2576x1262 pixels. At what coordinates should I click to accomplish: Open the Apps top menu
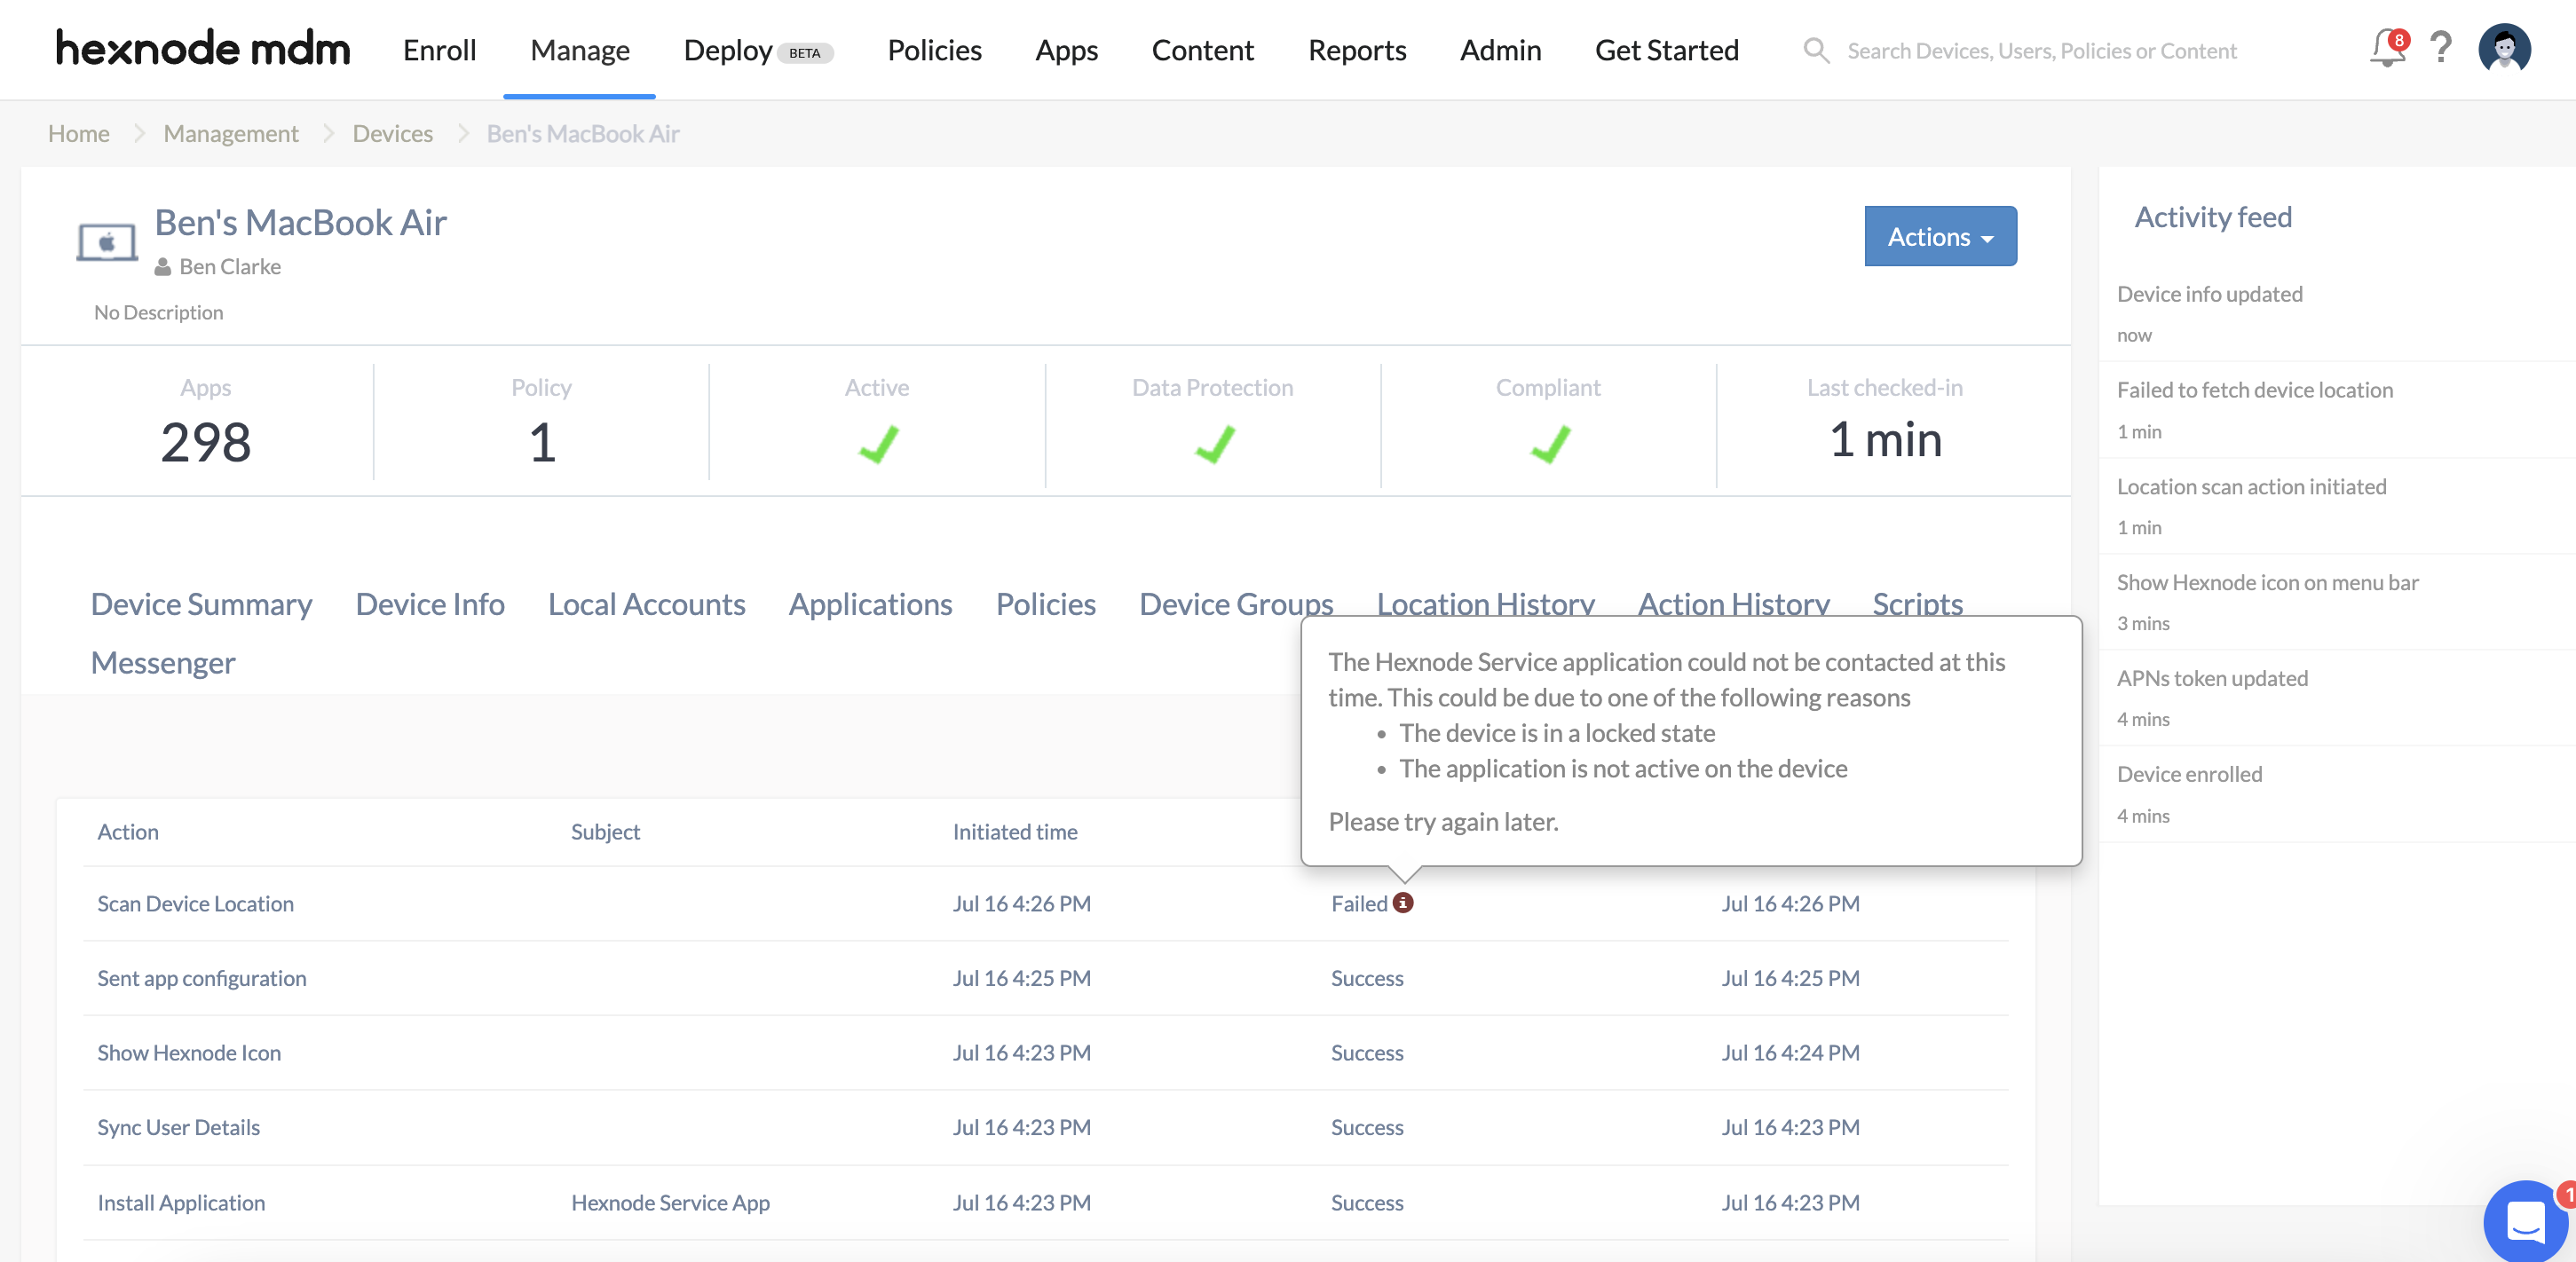[x=1067, y=49]
